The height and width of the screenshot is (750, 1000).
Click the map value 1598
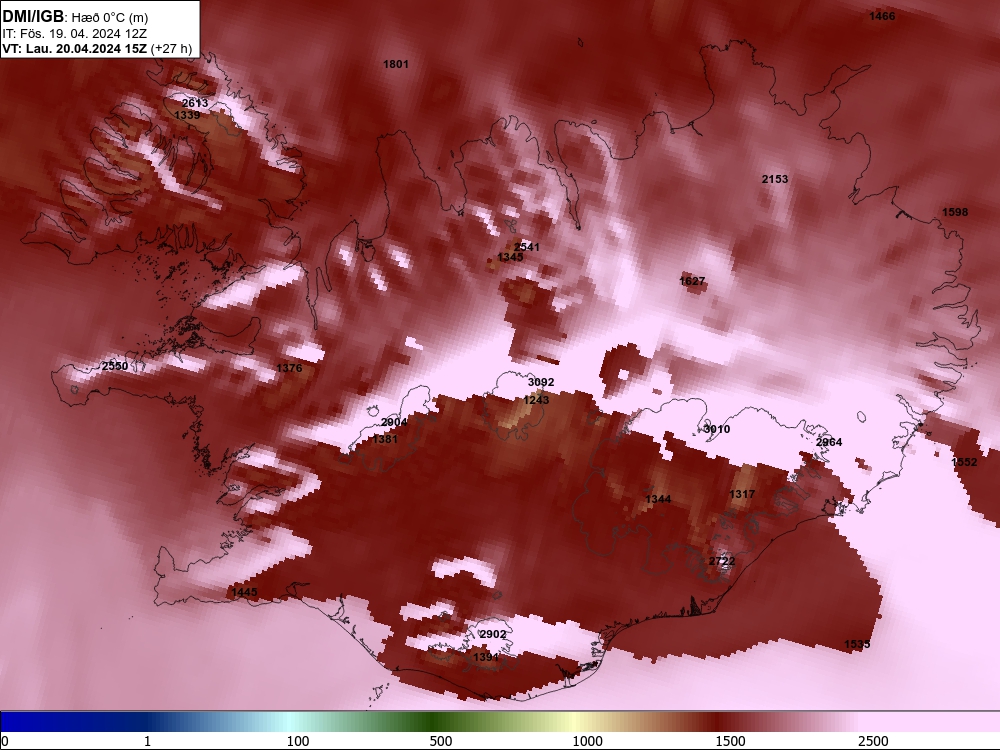point(955,212)
